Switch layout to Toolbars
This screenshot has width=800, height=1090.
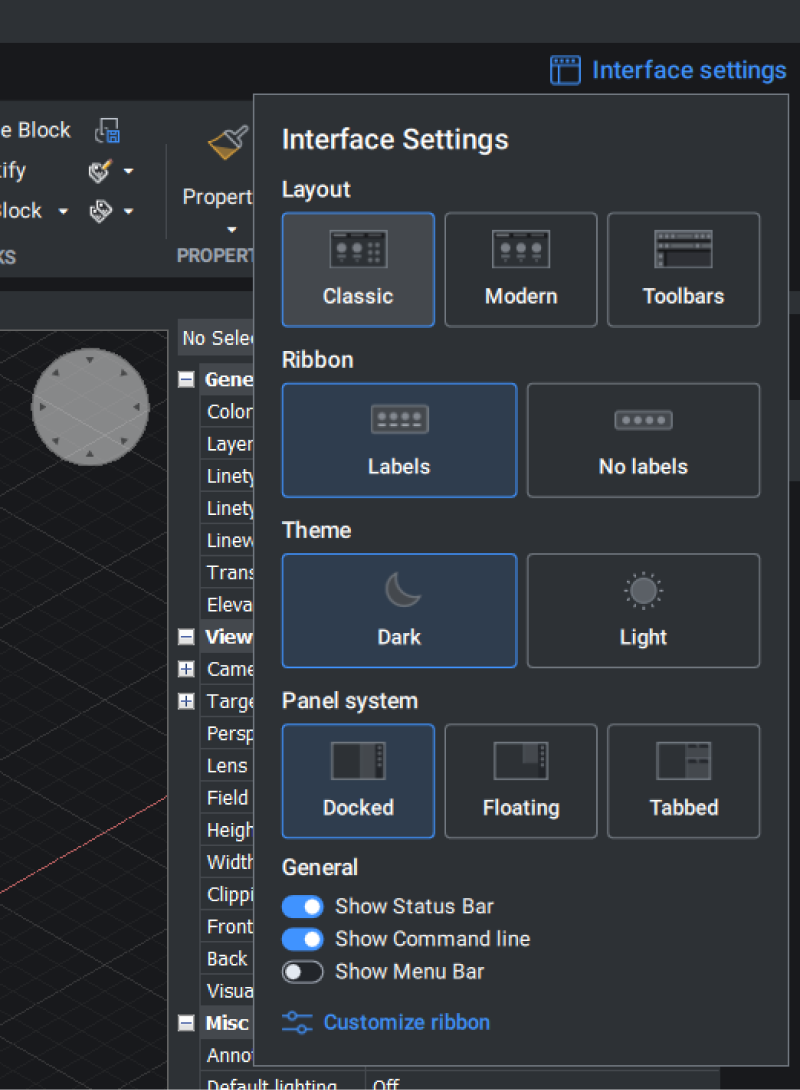click(683, 270)
